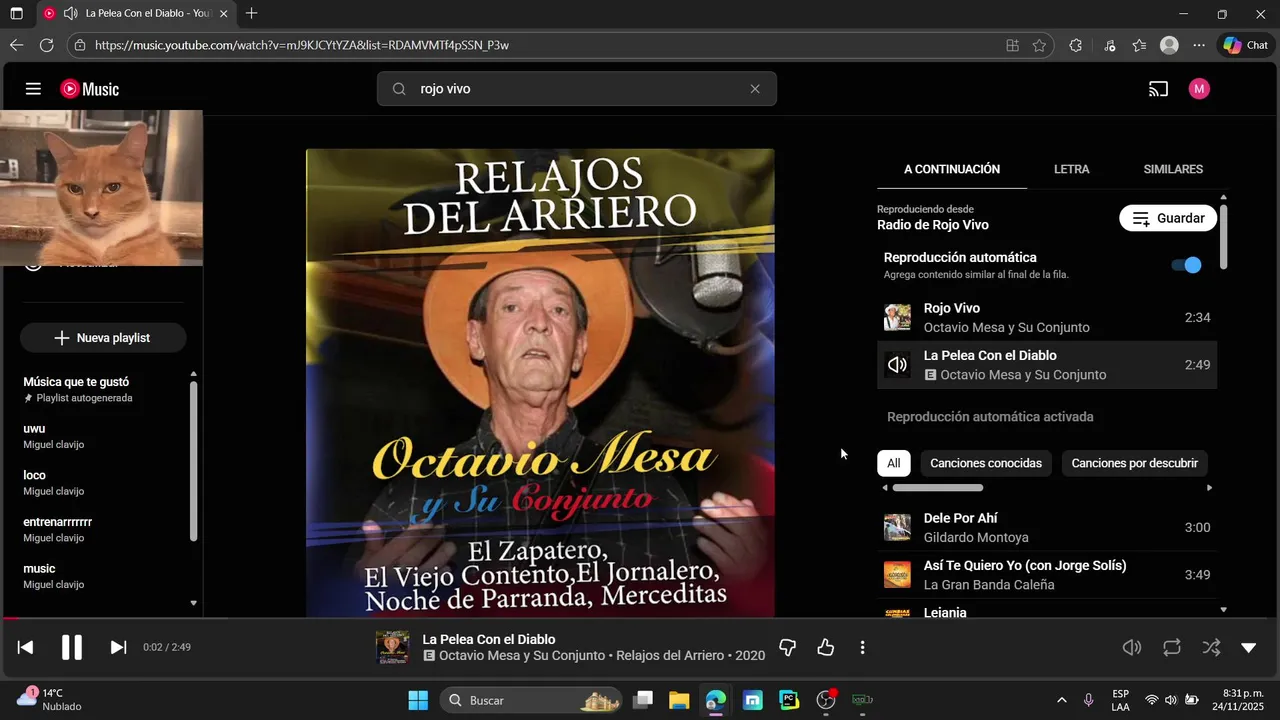Click the playing La Pelea Con el Diablo row

[1047, 365]
